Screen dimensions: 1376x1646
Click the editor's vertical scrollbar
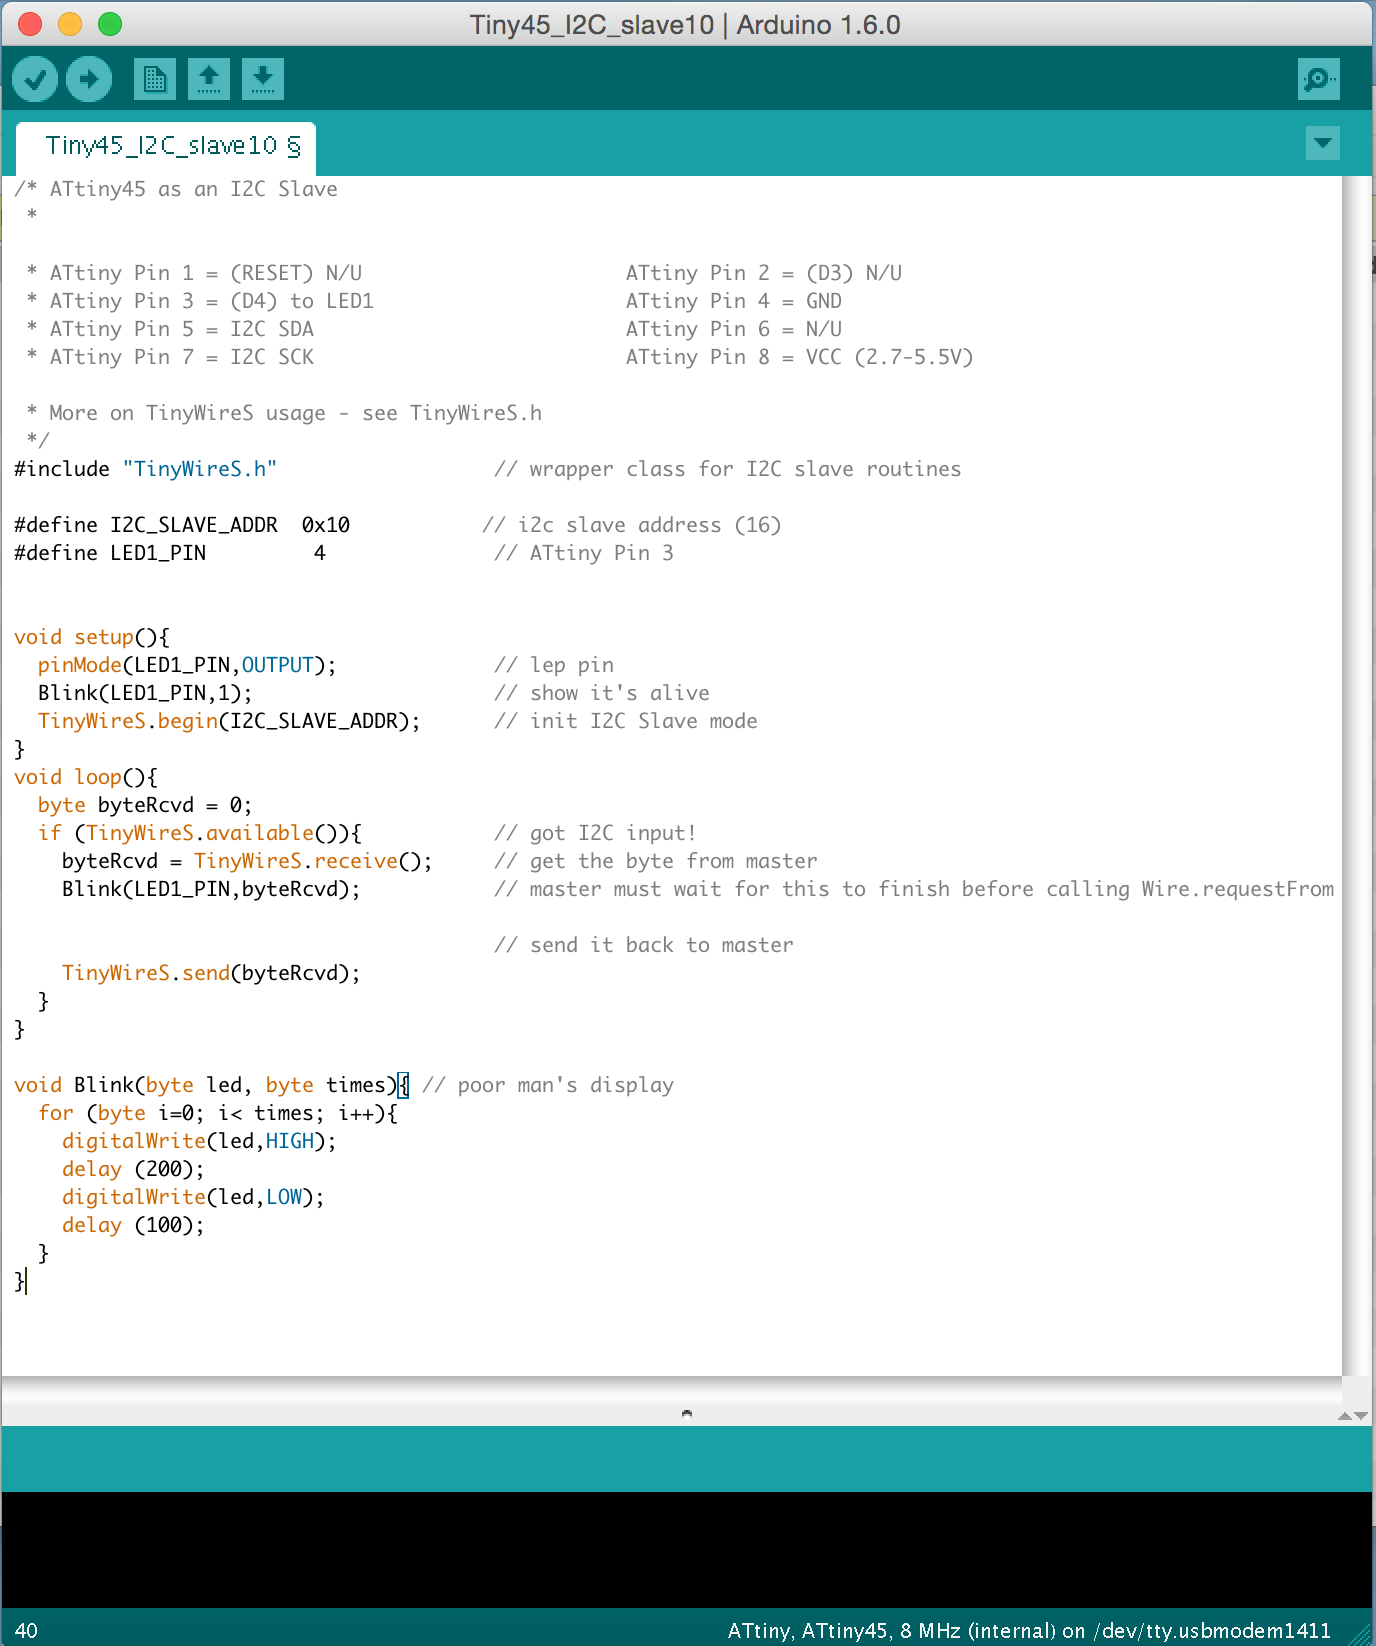click(1357, 776)
